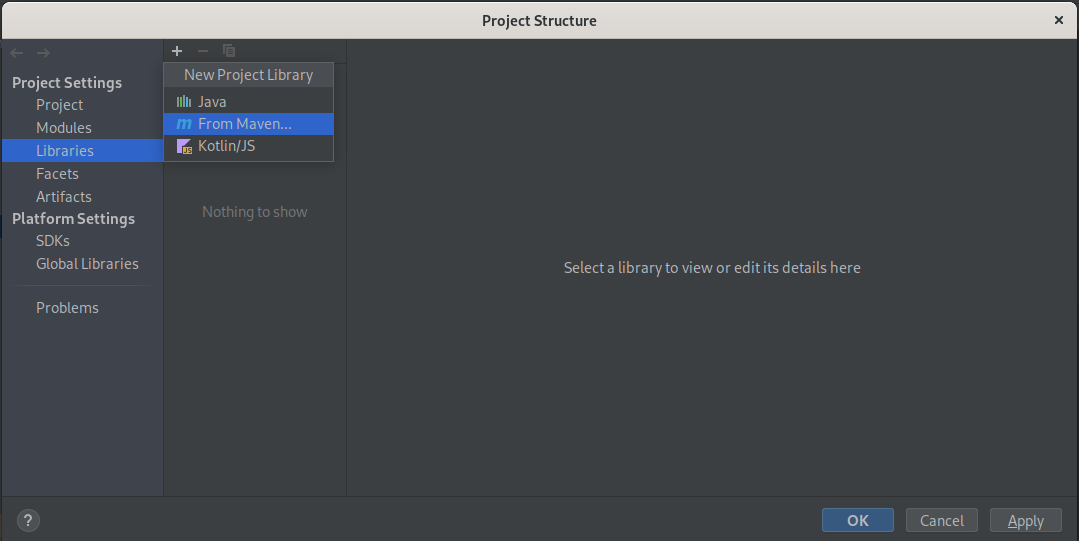
Task: Click the Maven m icon
Action: (x=184, y=124)
